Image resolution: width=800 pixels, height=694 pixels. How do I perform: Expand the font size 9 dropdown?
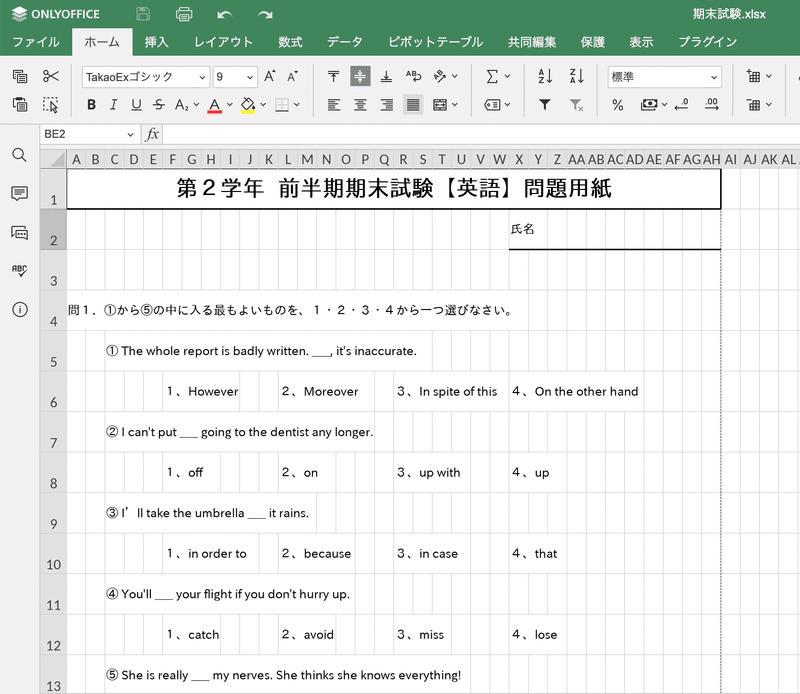pos(235,77)
